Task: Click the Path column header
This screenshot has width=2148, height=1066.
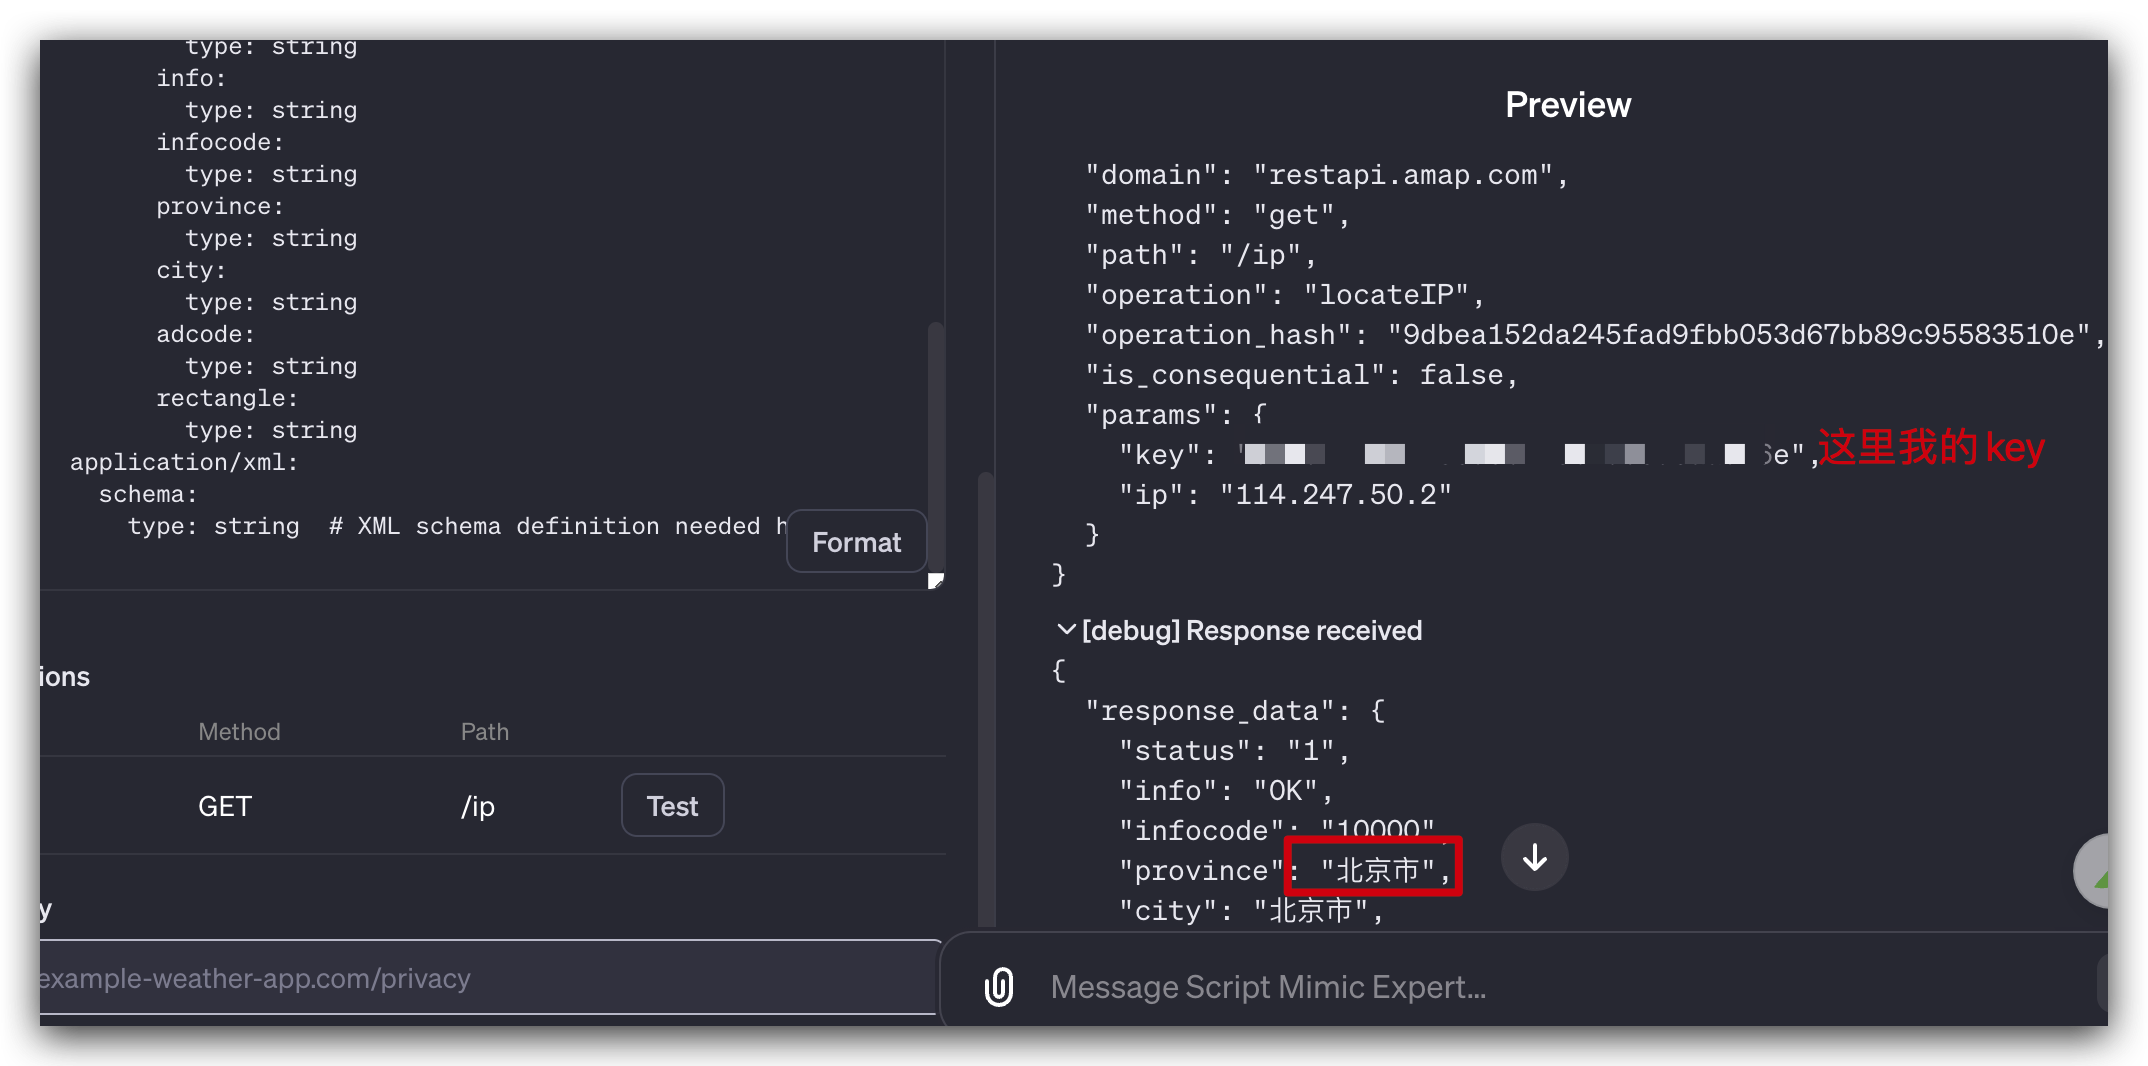Action: 485,731
